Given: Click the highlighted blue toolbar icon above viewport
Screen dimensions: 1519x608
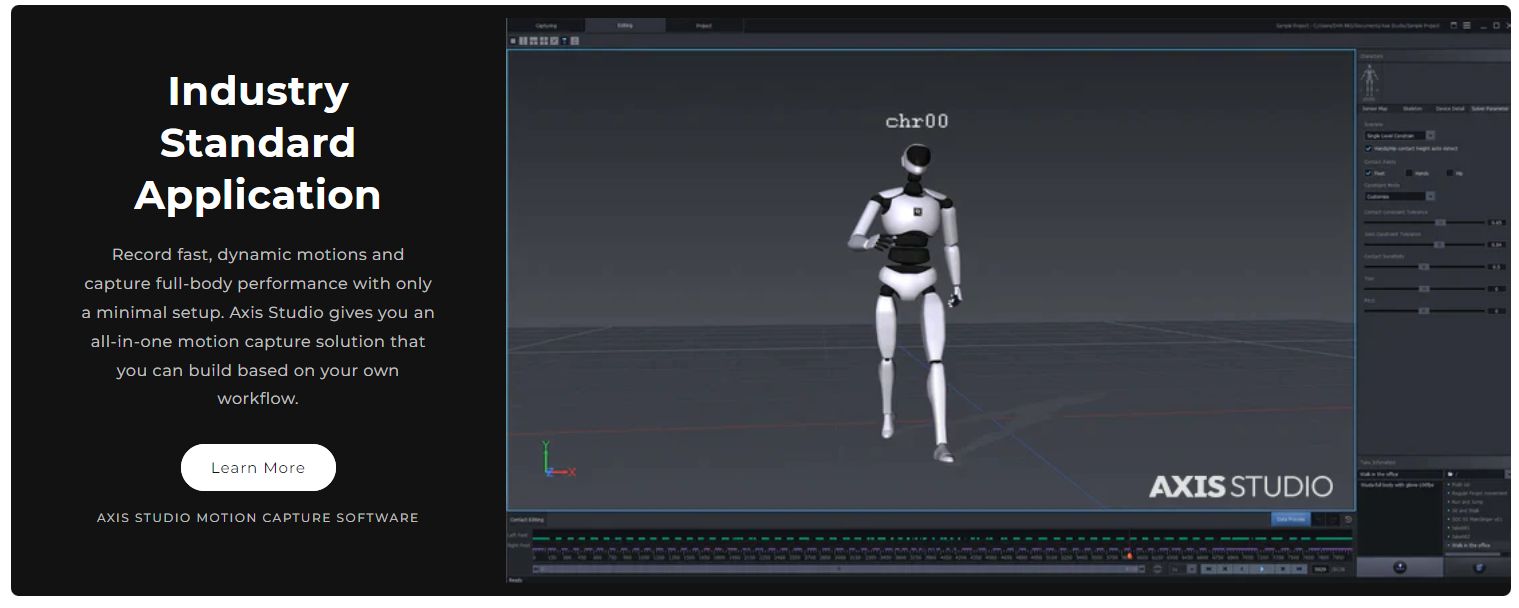Looking at the screenshot, I should 564,41.
